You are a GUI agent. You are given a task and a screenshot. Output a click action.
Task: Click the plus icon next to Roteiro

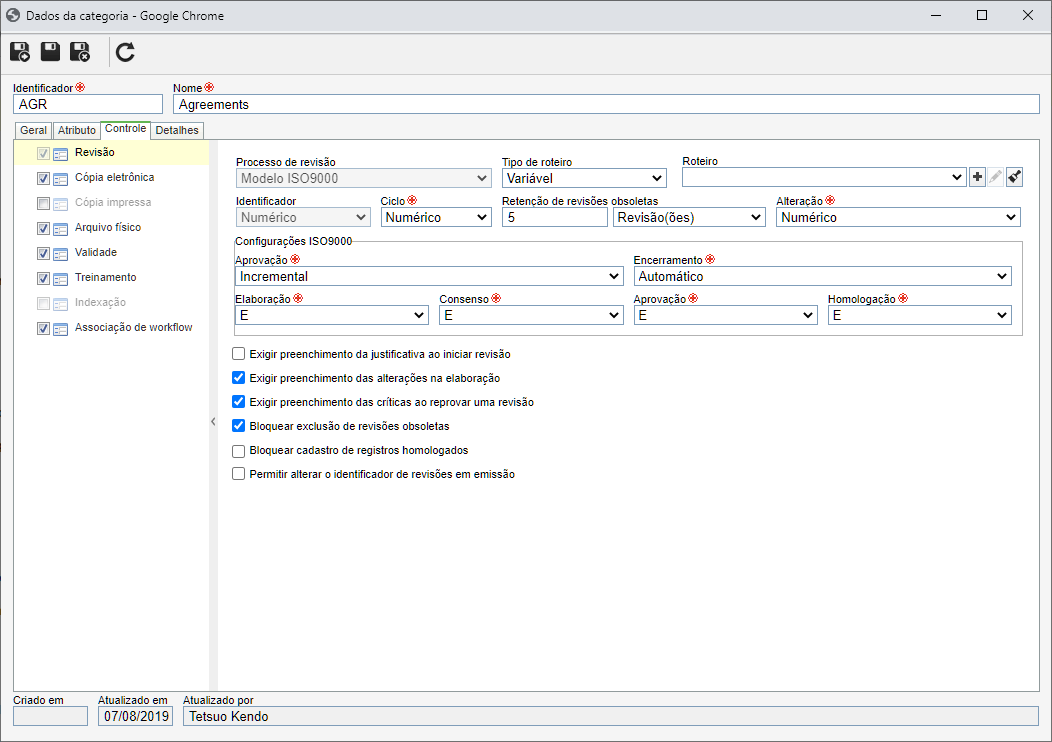[978, 177]
